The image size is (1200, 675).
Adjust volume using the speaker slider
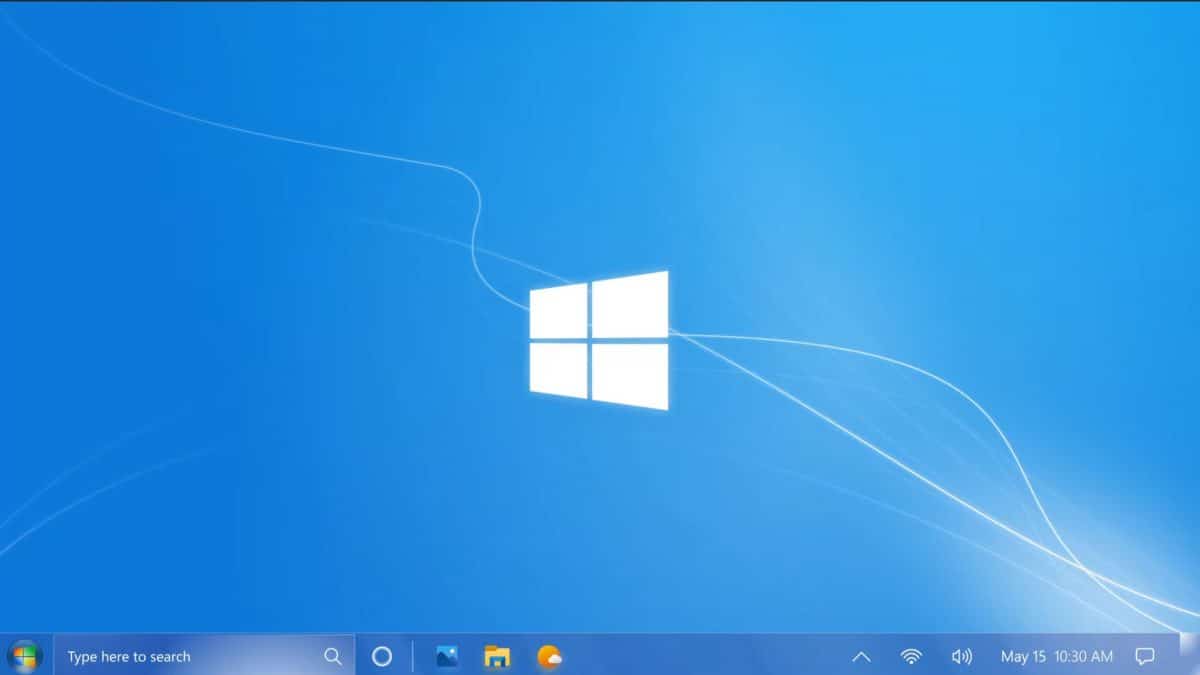click(x=961, y=657)
